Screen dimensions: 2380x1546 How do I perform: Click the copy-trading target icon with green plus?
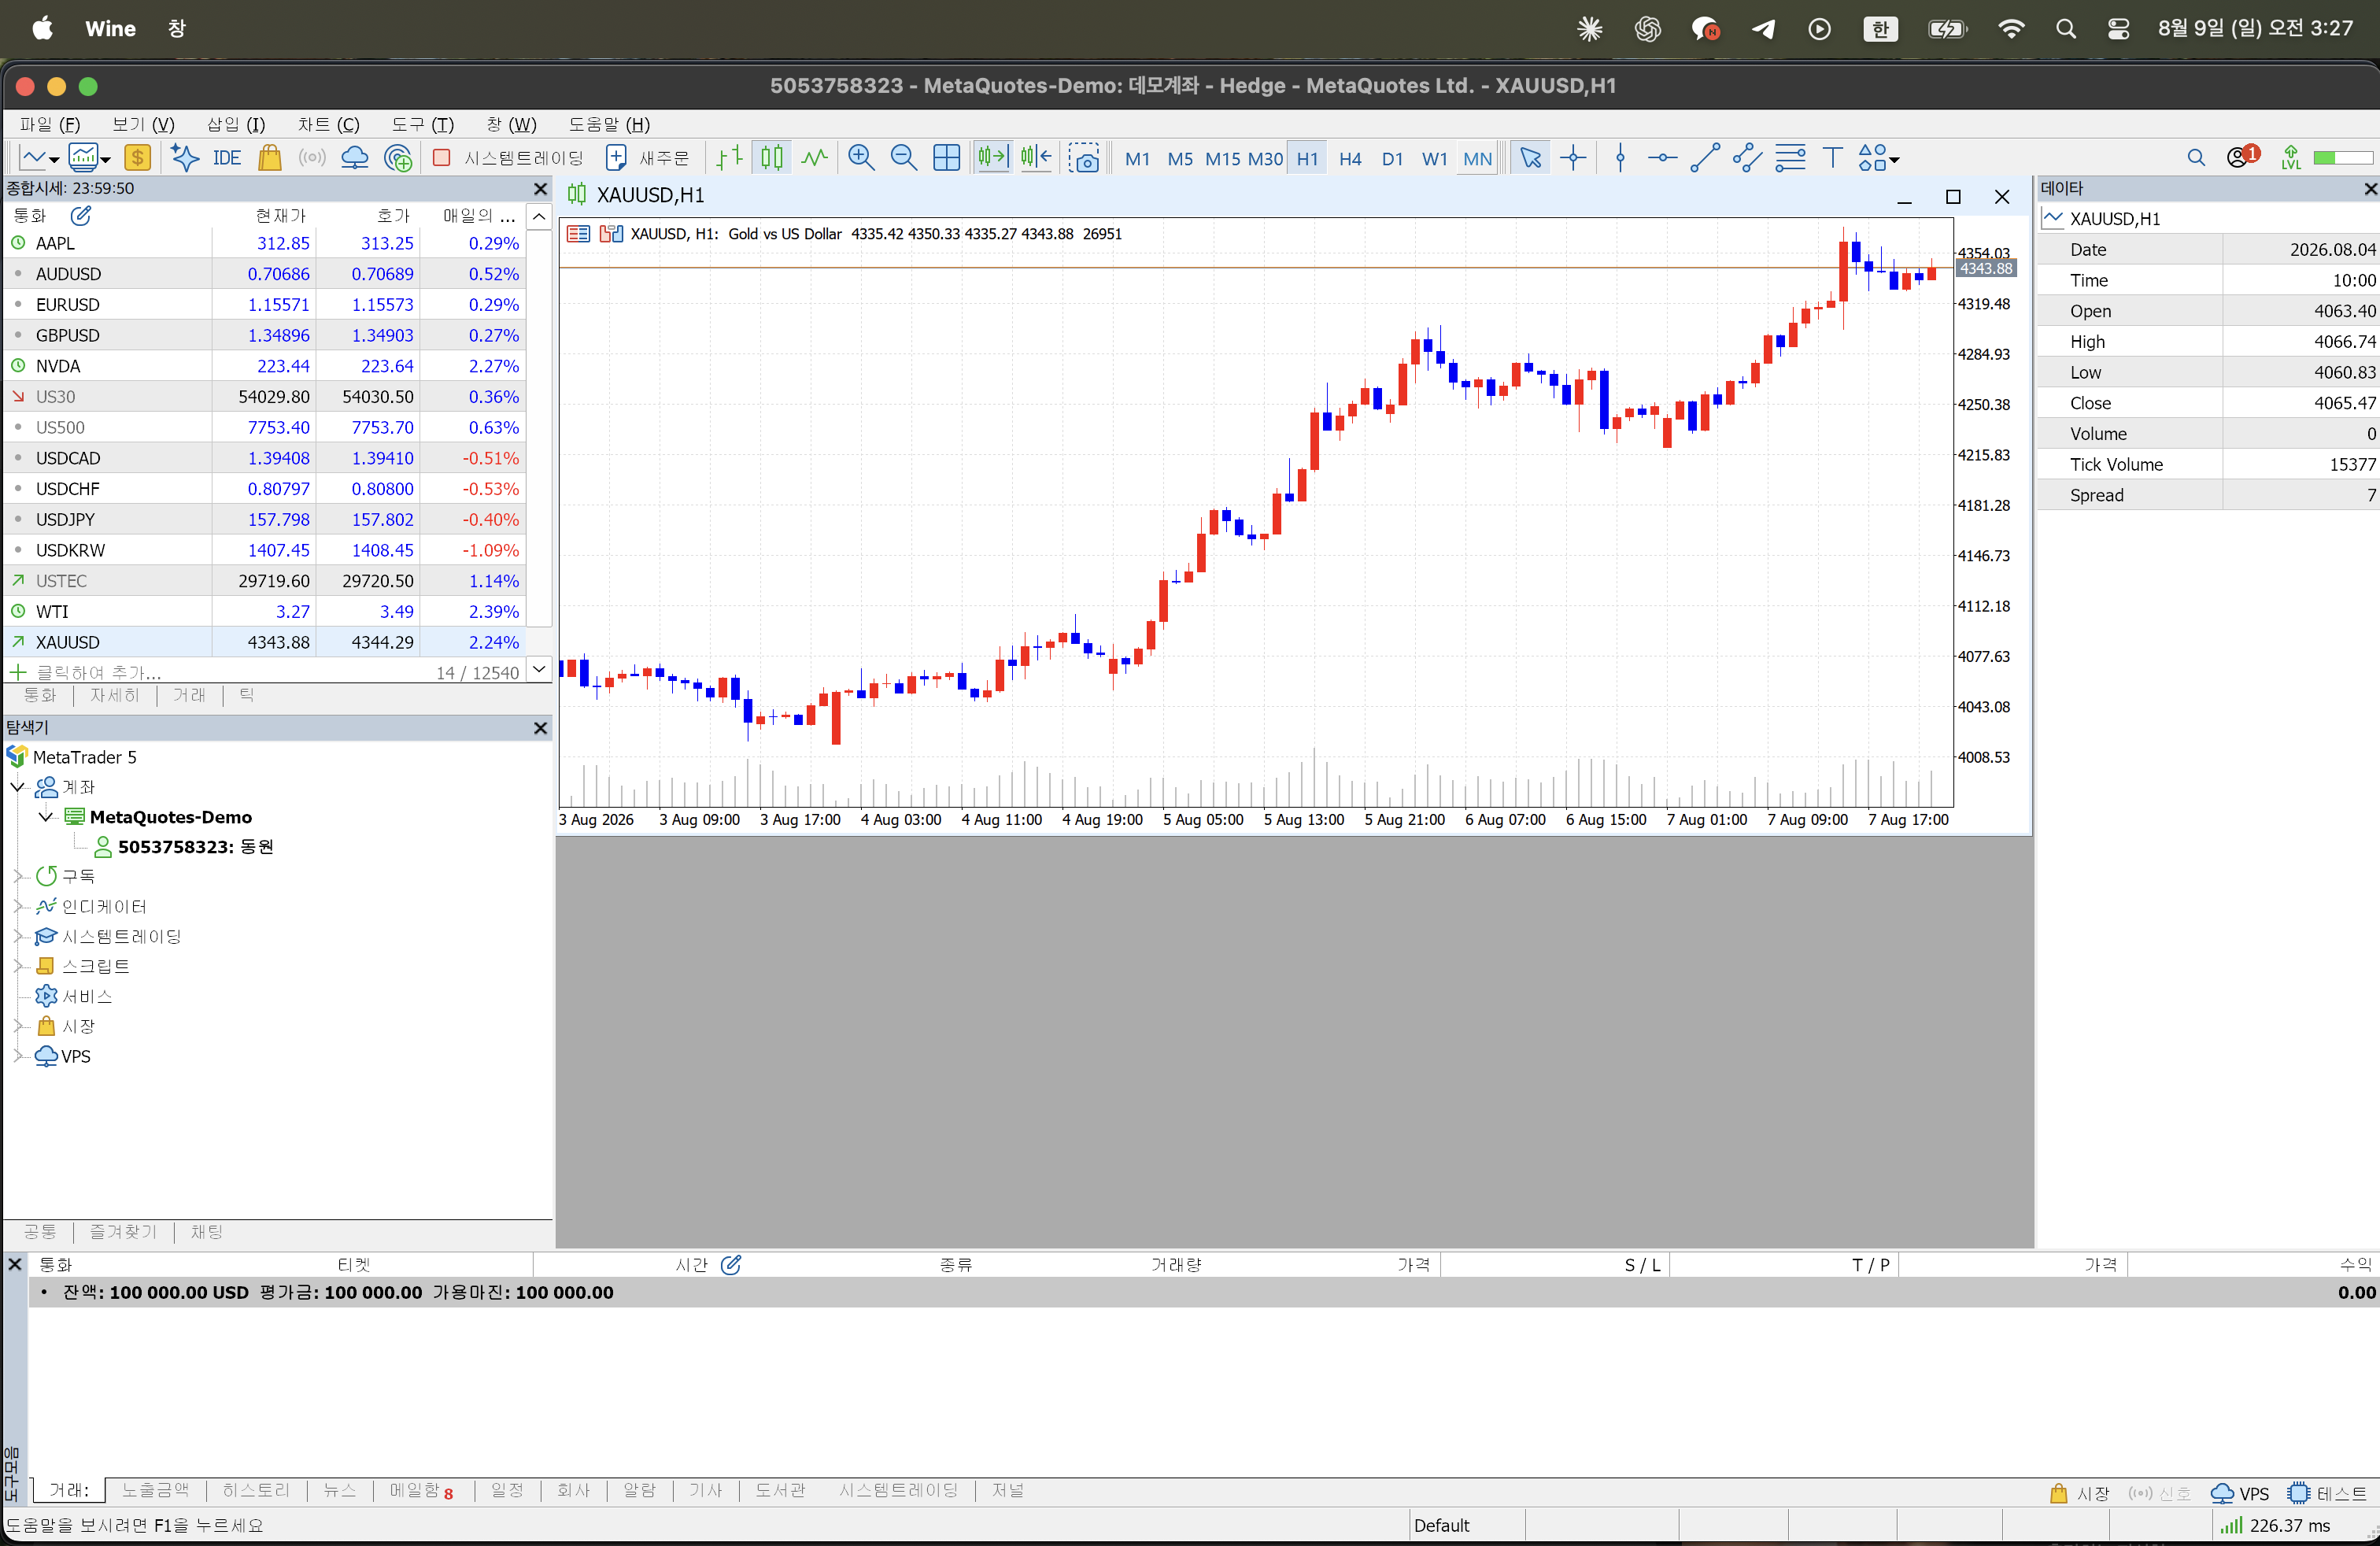(398, 157)
